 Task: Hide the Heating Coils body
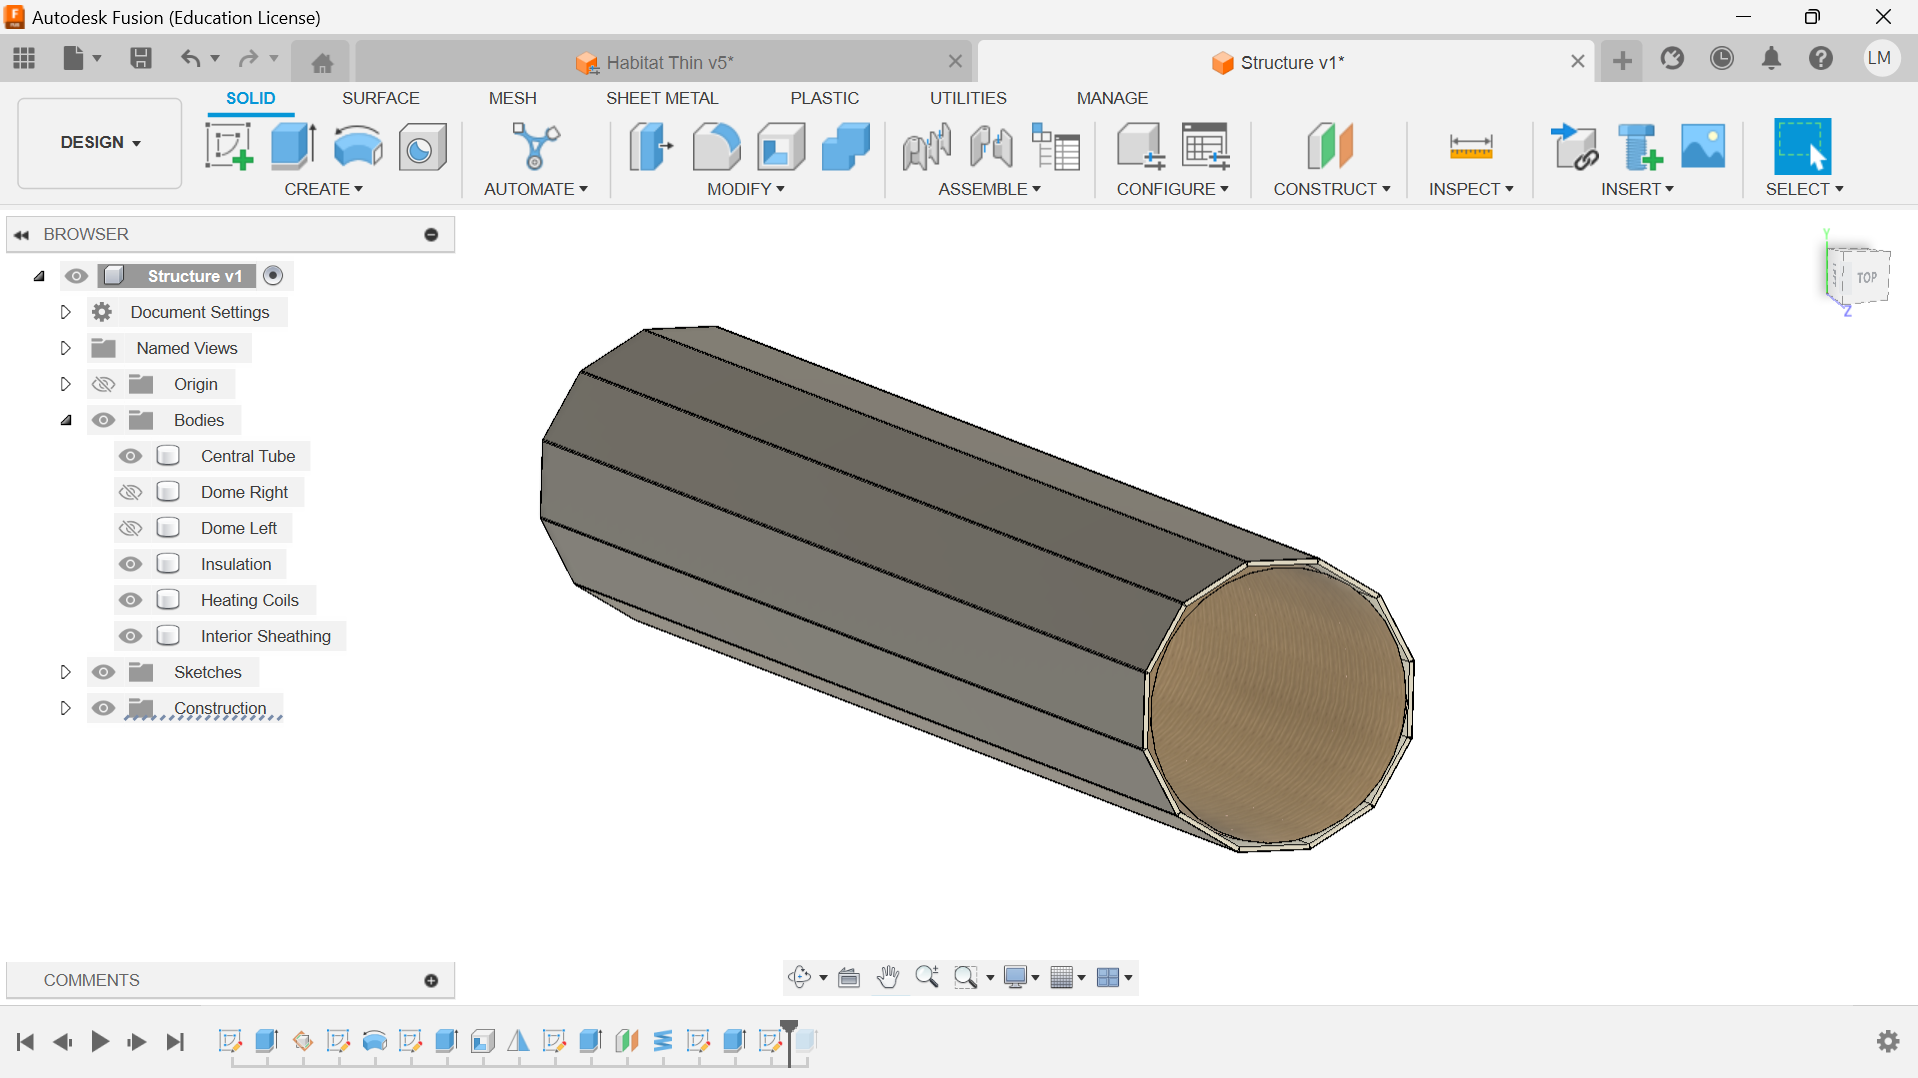point(130,600)
